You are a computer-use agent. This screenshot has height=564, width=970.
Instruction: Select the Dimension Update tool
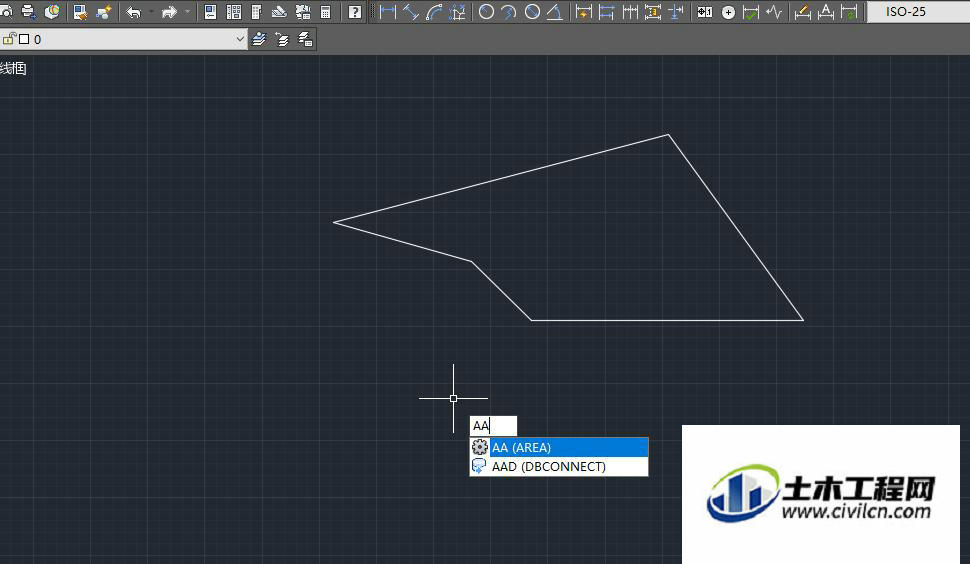coord(849,11)
